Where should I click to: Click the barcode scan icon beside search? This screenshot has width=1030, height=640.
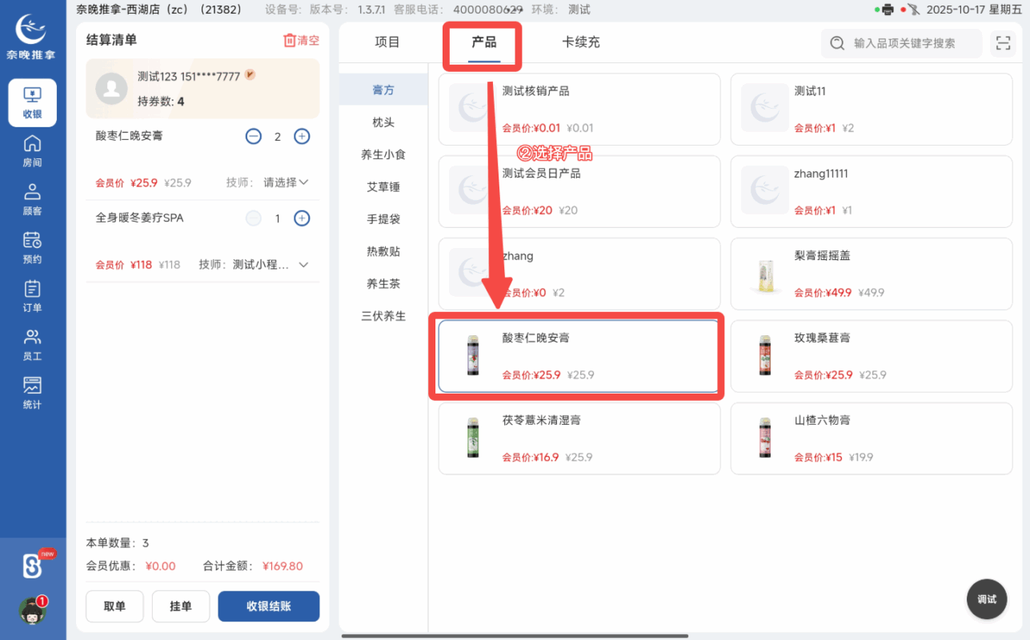[1003, 43]
